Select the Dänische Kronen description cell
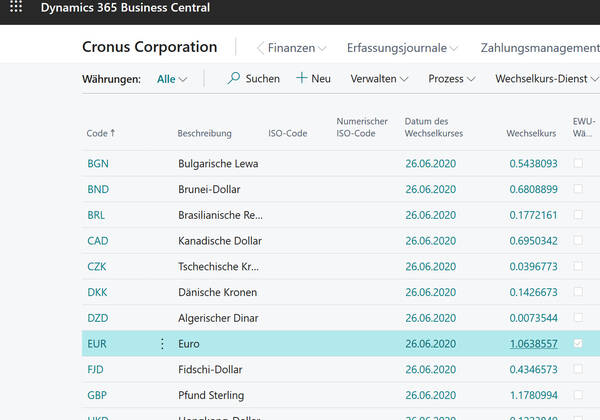 tap(218, 292)
